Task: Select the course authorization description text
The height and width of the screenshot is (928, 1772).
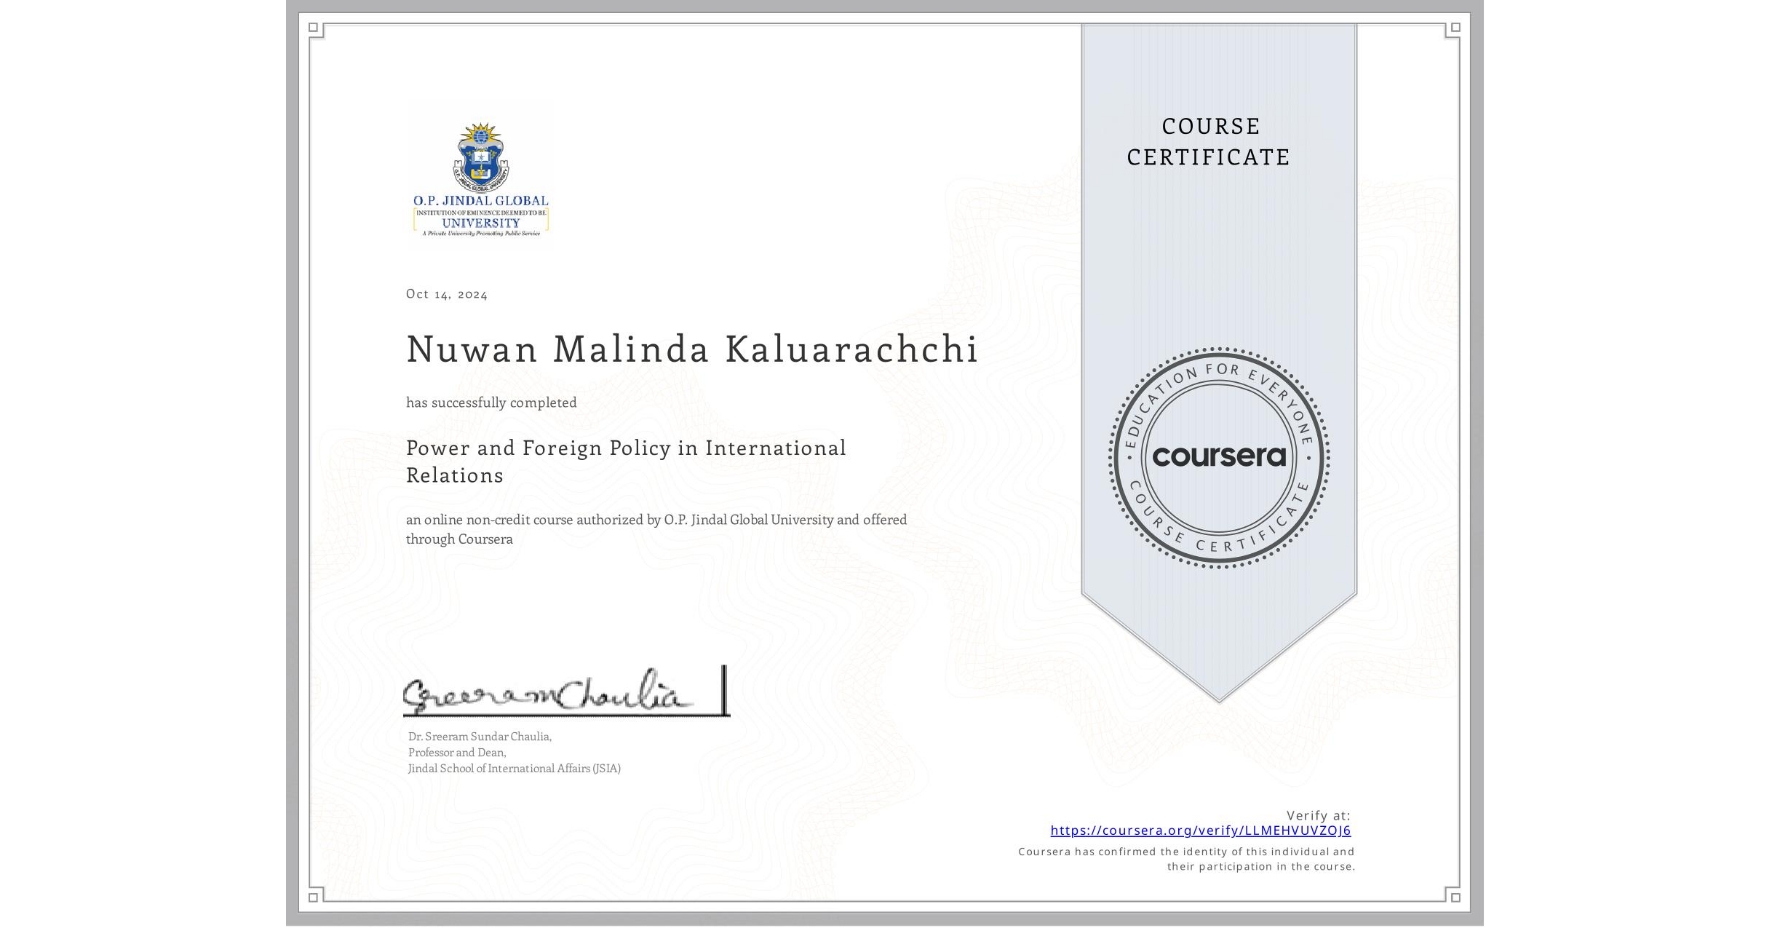Action: tap(655, 529)
